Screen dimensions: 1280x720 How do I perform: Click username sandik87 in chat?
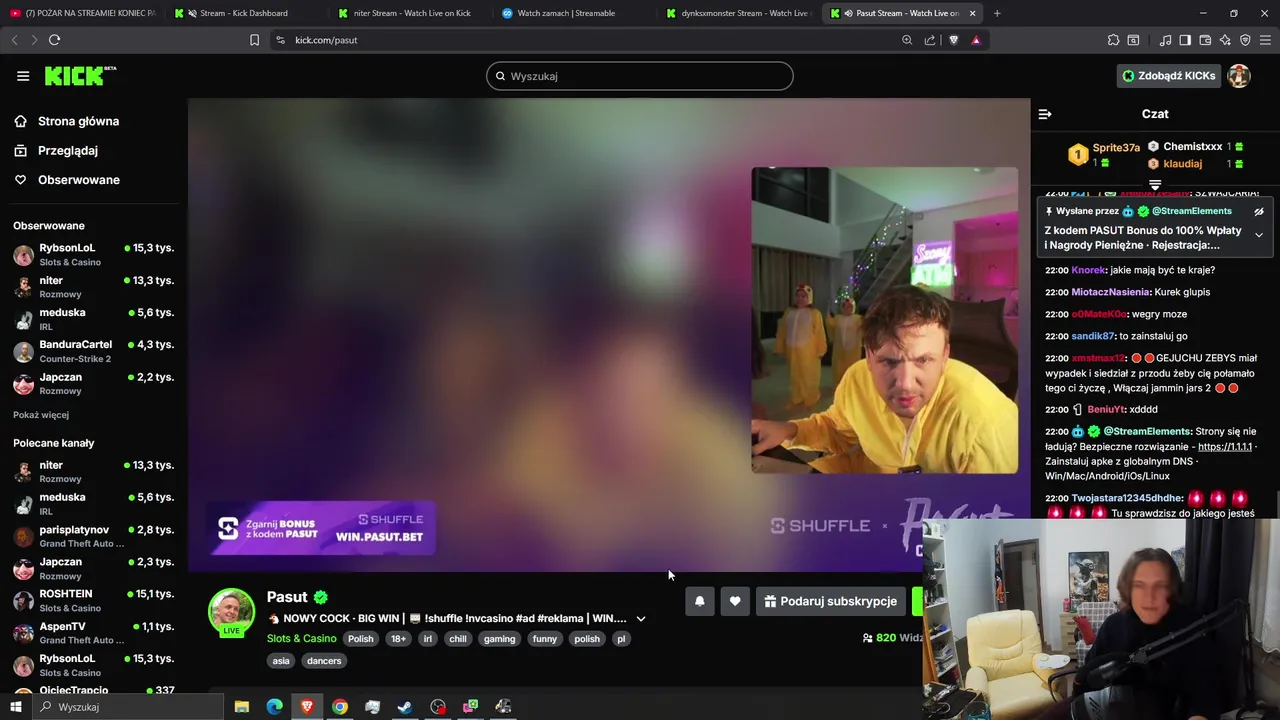coord(1092,336)
